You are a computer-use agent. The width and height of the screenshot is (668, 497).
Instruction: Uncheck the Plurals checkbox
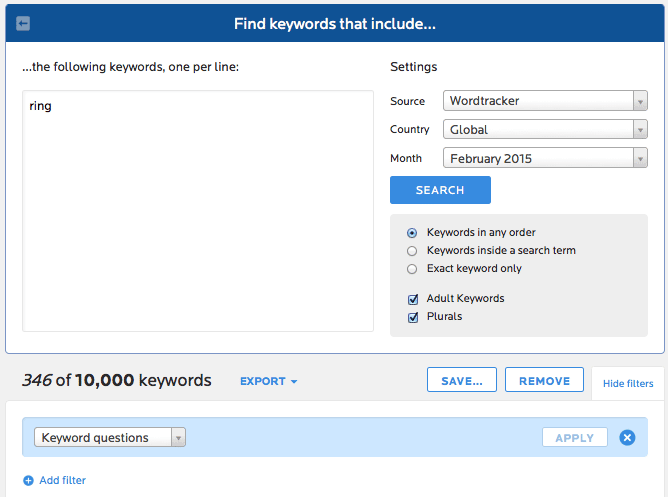coord(413,317)
